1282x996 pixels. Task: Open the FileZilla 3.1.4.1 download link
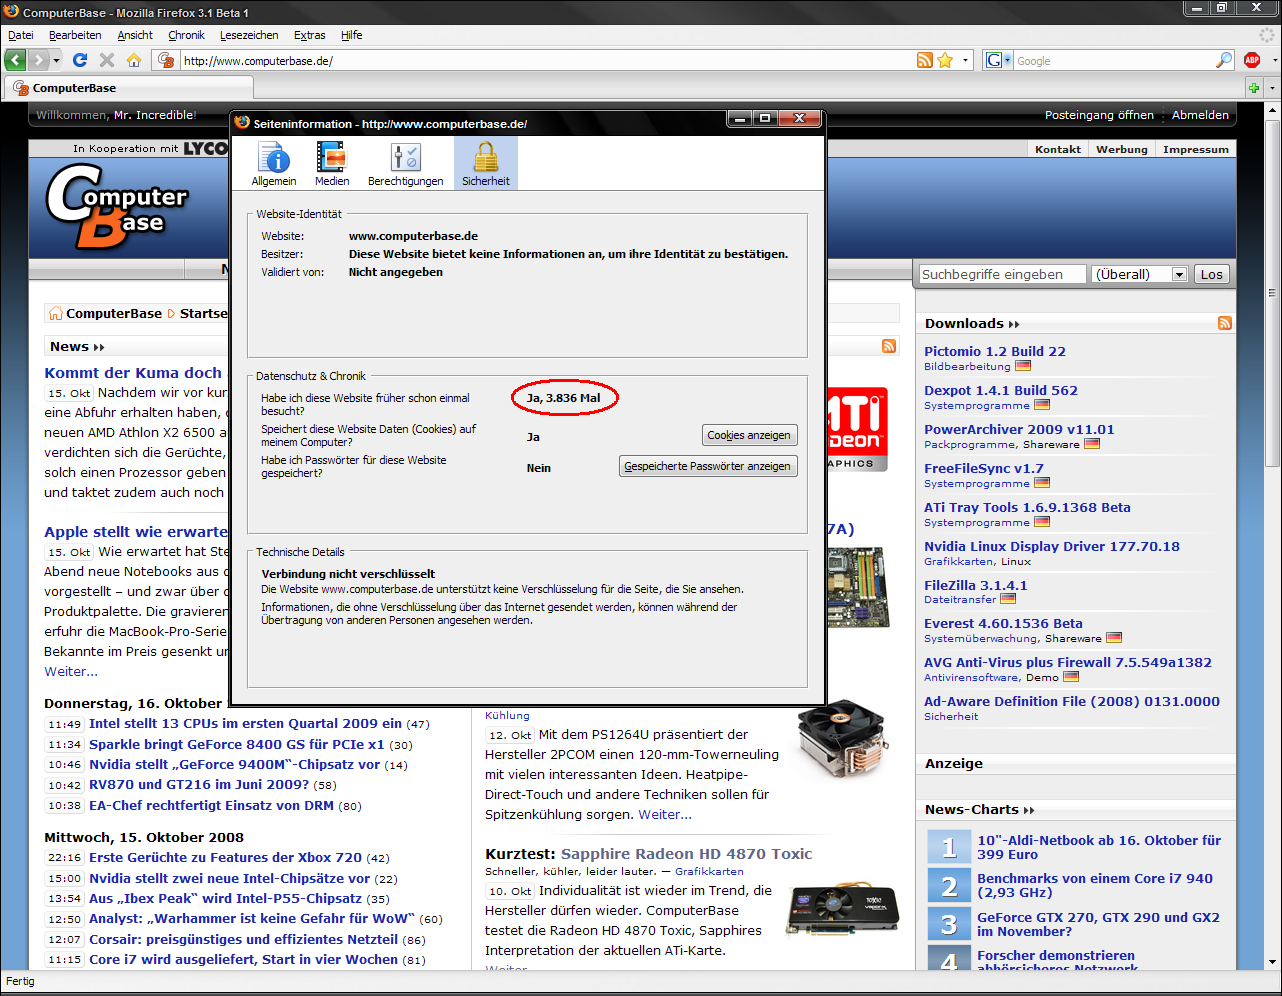click(976, 585)
